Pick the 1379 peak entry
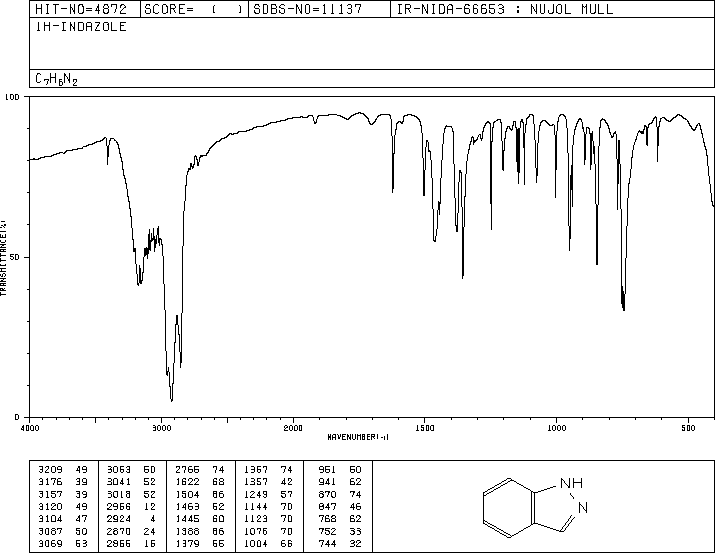 click(187, 543)
